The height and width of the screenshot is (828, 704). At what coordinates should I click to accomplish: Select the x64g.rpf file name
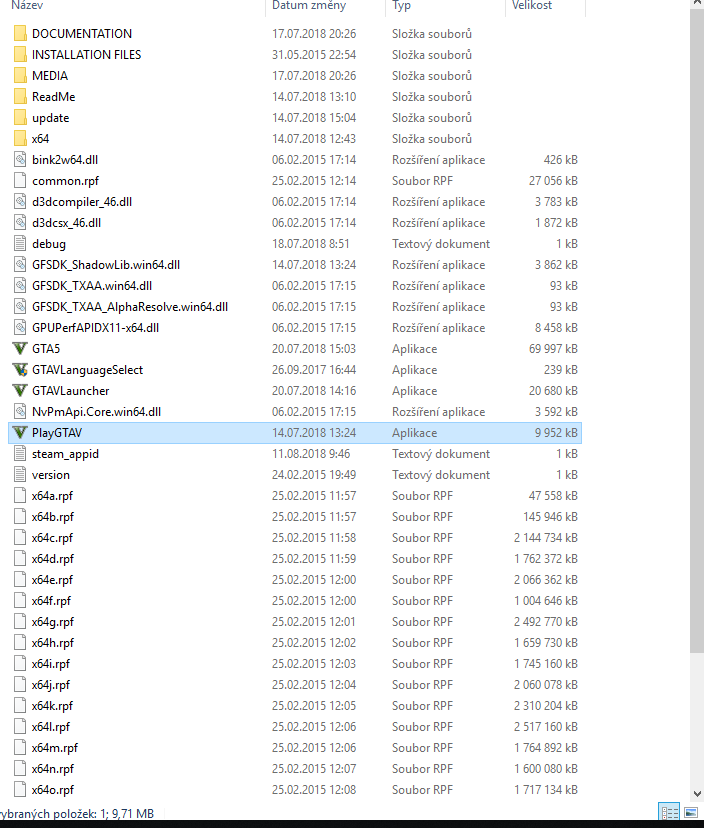point(53,622)
